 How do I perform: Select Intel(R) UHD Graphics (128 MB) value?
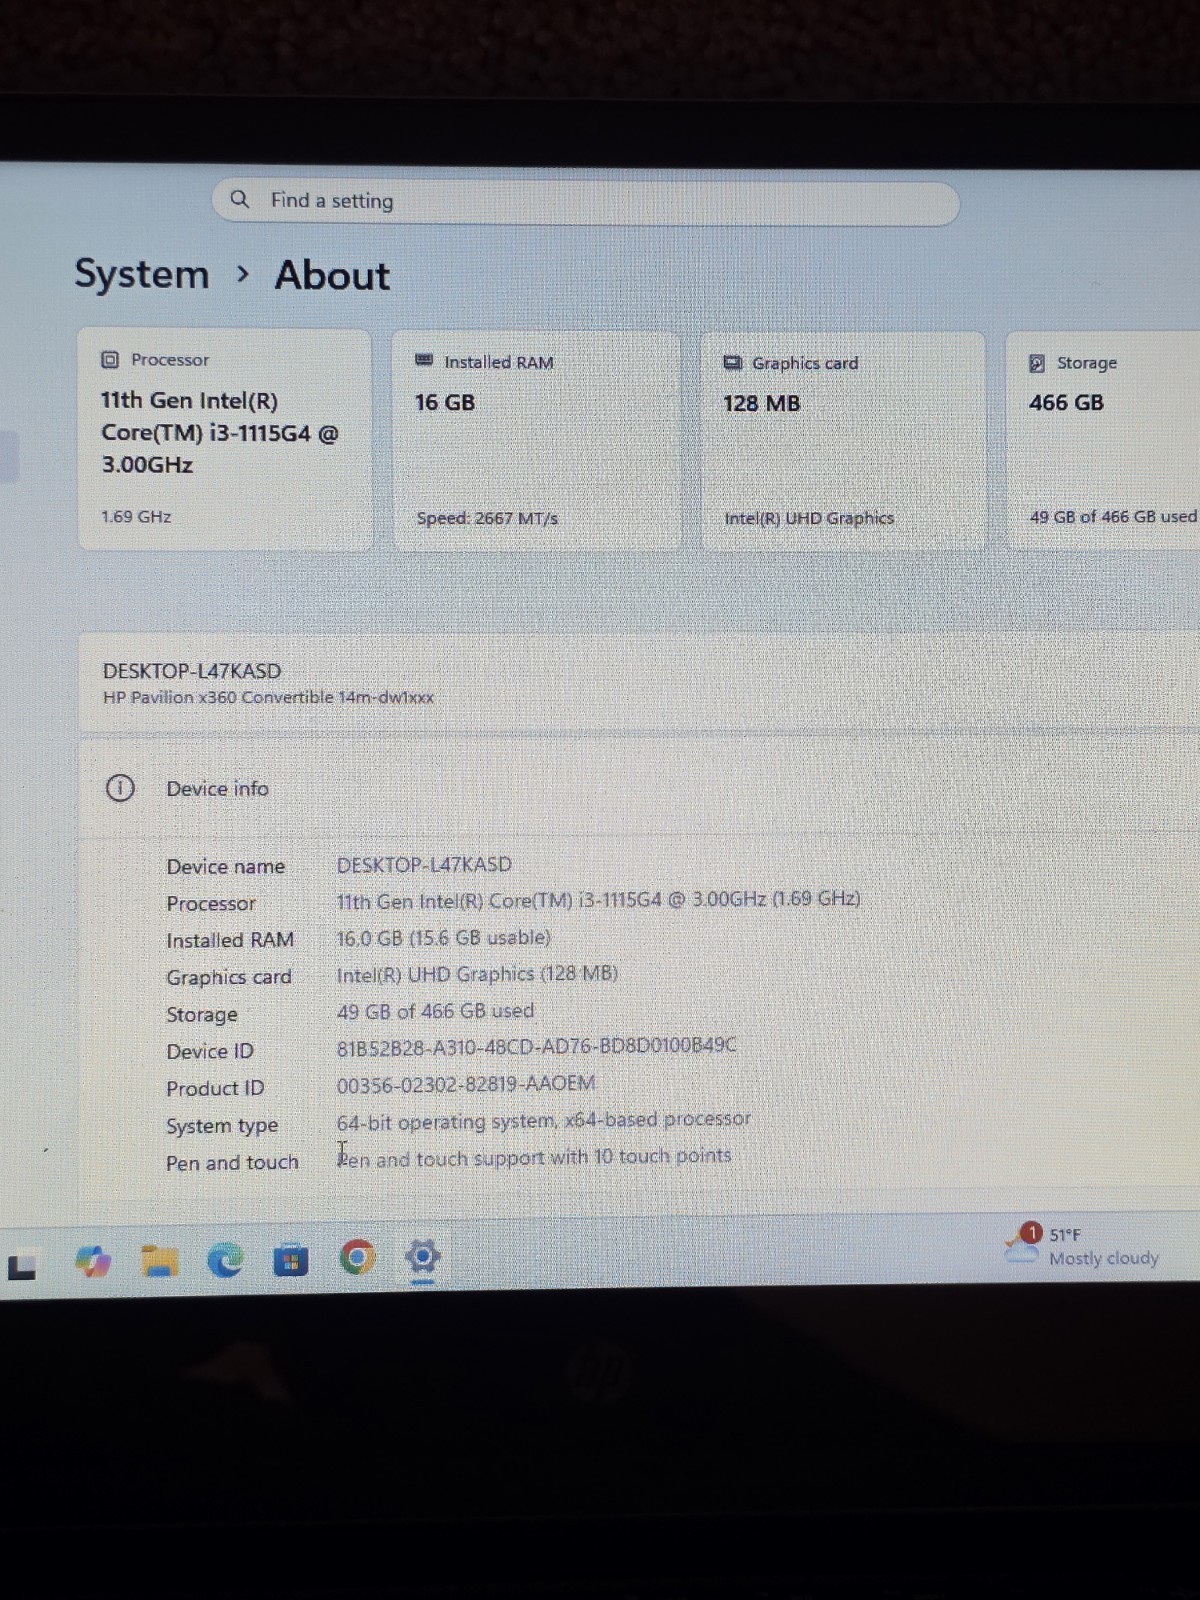click(477, 974)
